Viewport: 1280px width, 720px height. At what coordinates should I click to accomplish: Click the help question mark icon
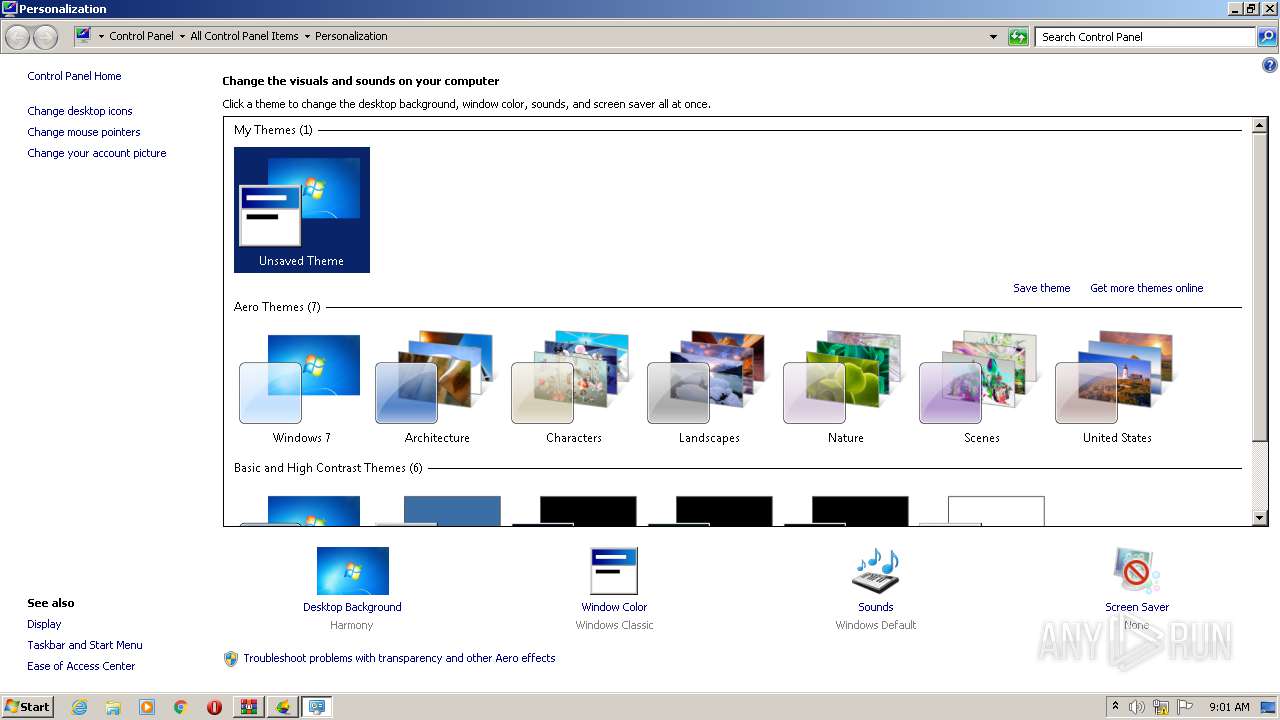1270,66
